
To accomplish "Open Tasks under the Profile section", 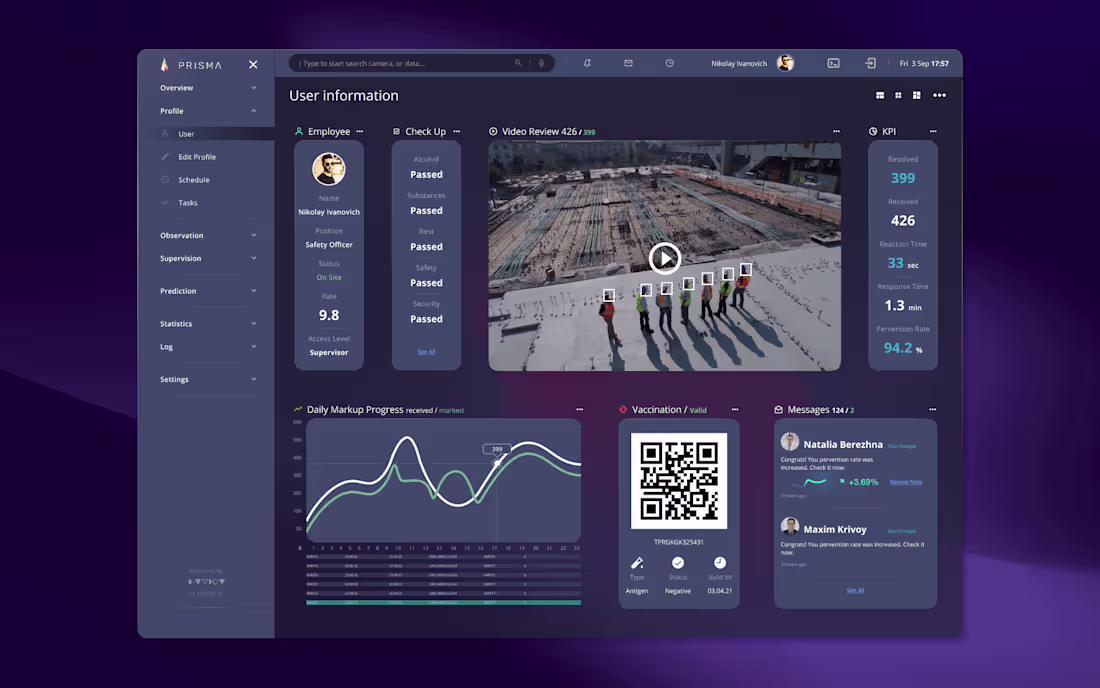I will click(x=190, y=203).
